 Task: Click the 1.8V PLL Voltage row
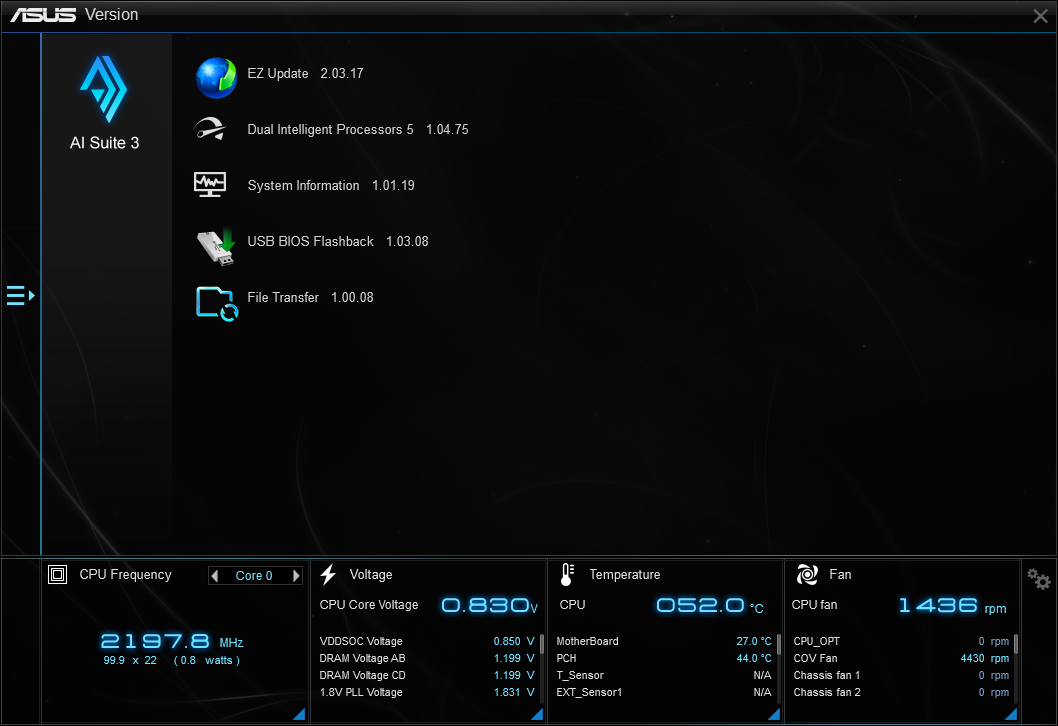426,692
